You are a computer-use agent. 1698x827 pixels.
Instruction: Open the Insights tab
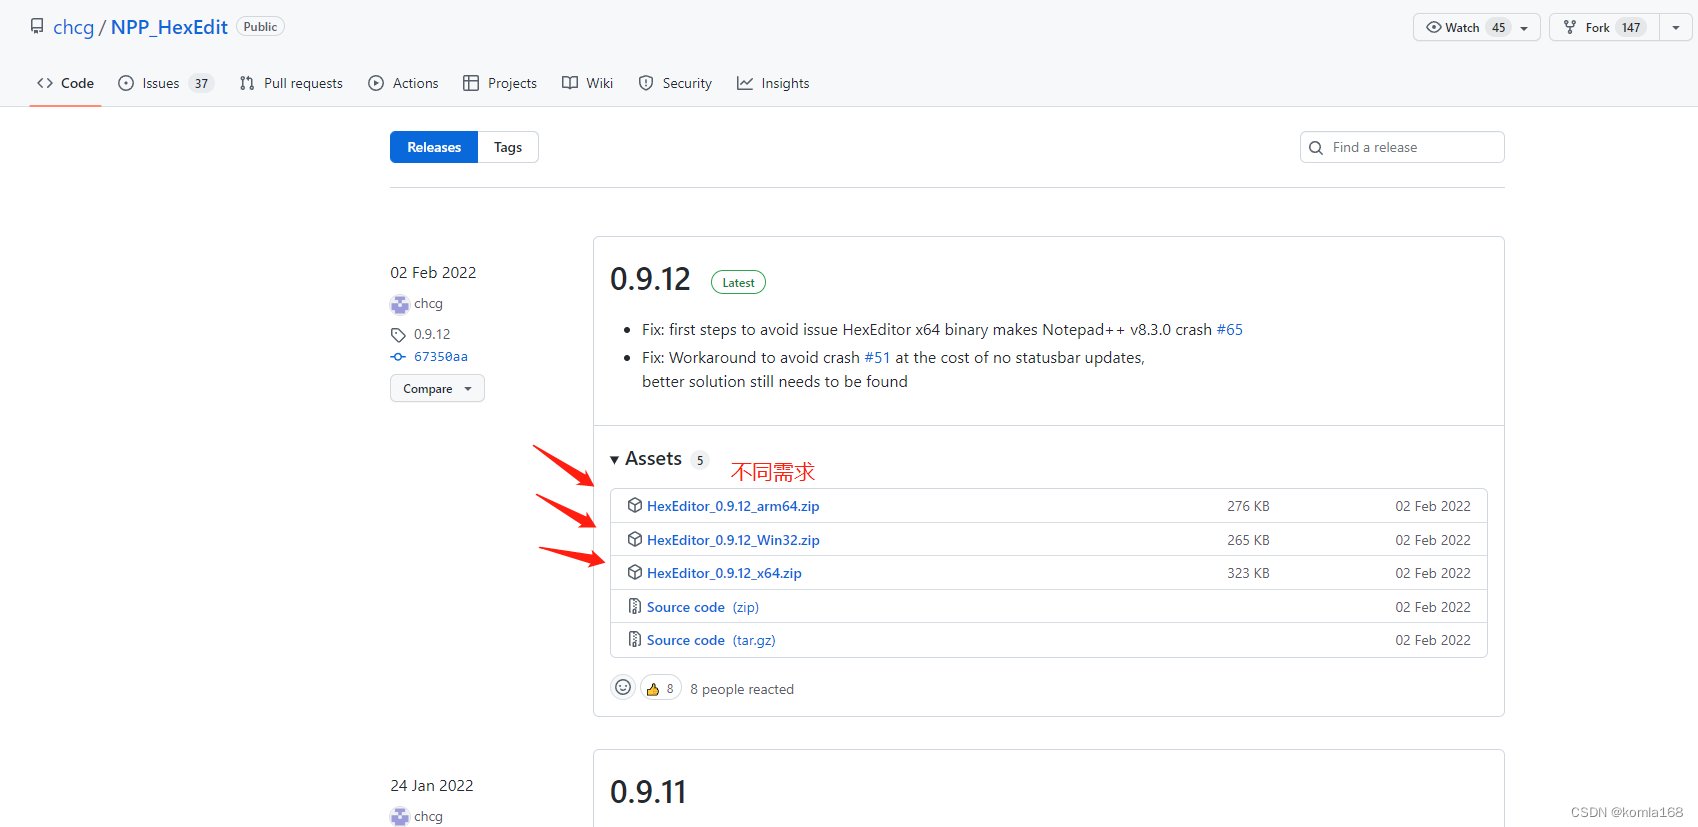(773, 83)
